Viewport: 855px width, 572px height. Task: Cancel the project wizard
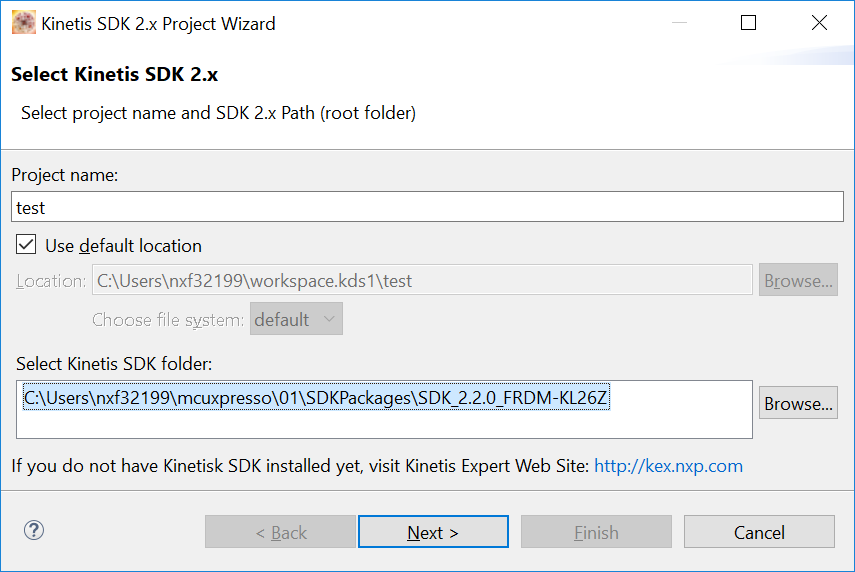click(759, 532)
